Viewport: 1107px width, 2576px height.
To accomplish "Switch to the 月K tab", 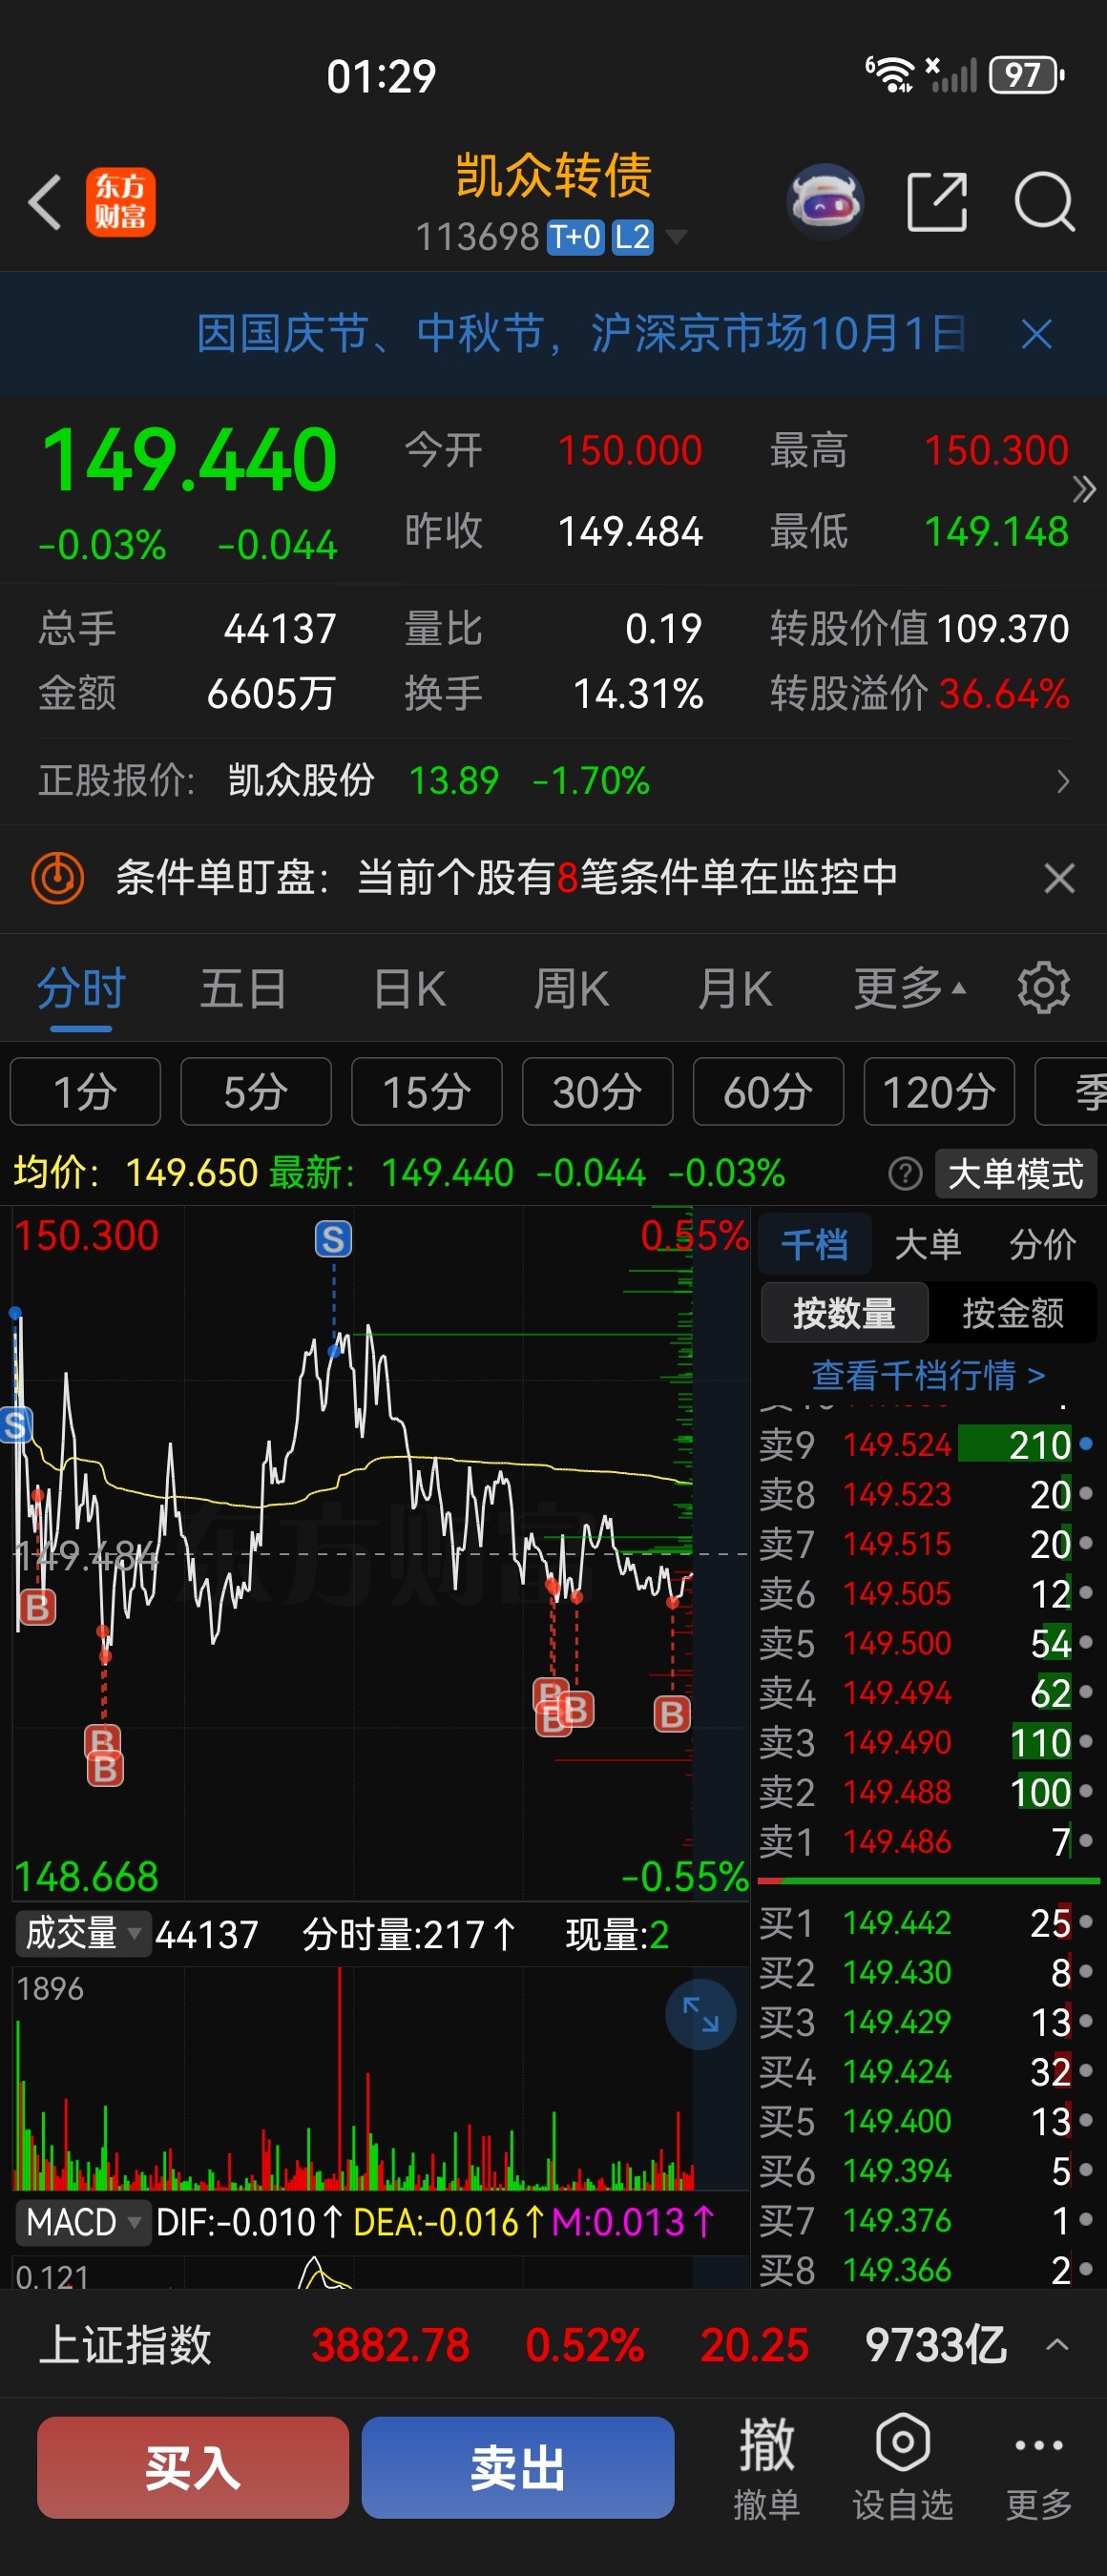I will (x=735, y=989).
